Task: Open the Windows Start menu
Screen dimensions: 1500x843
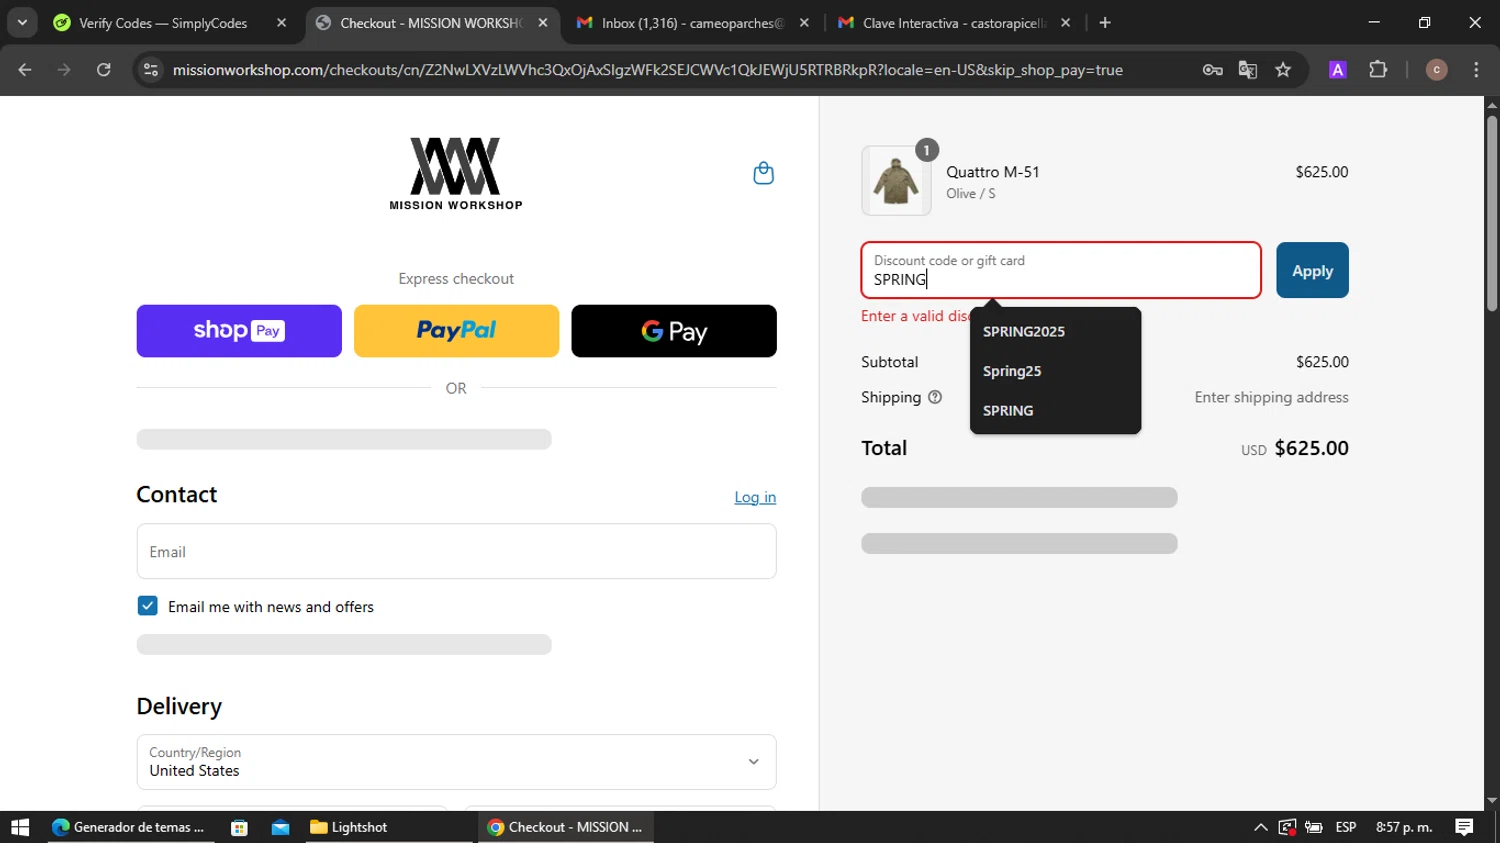Action: point(20,827)
